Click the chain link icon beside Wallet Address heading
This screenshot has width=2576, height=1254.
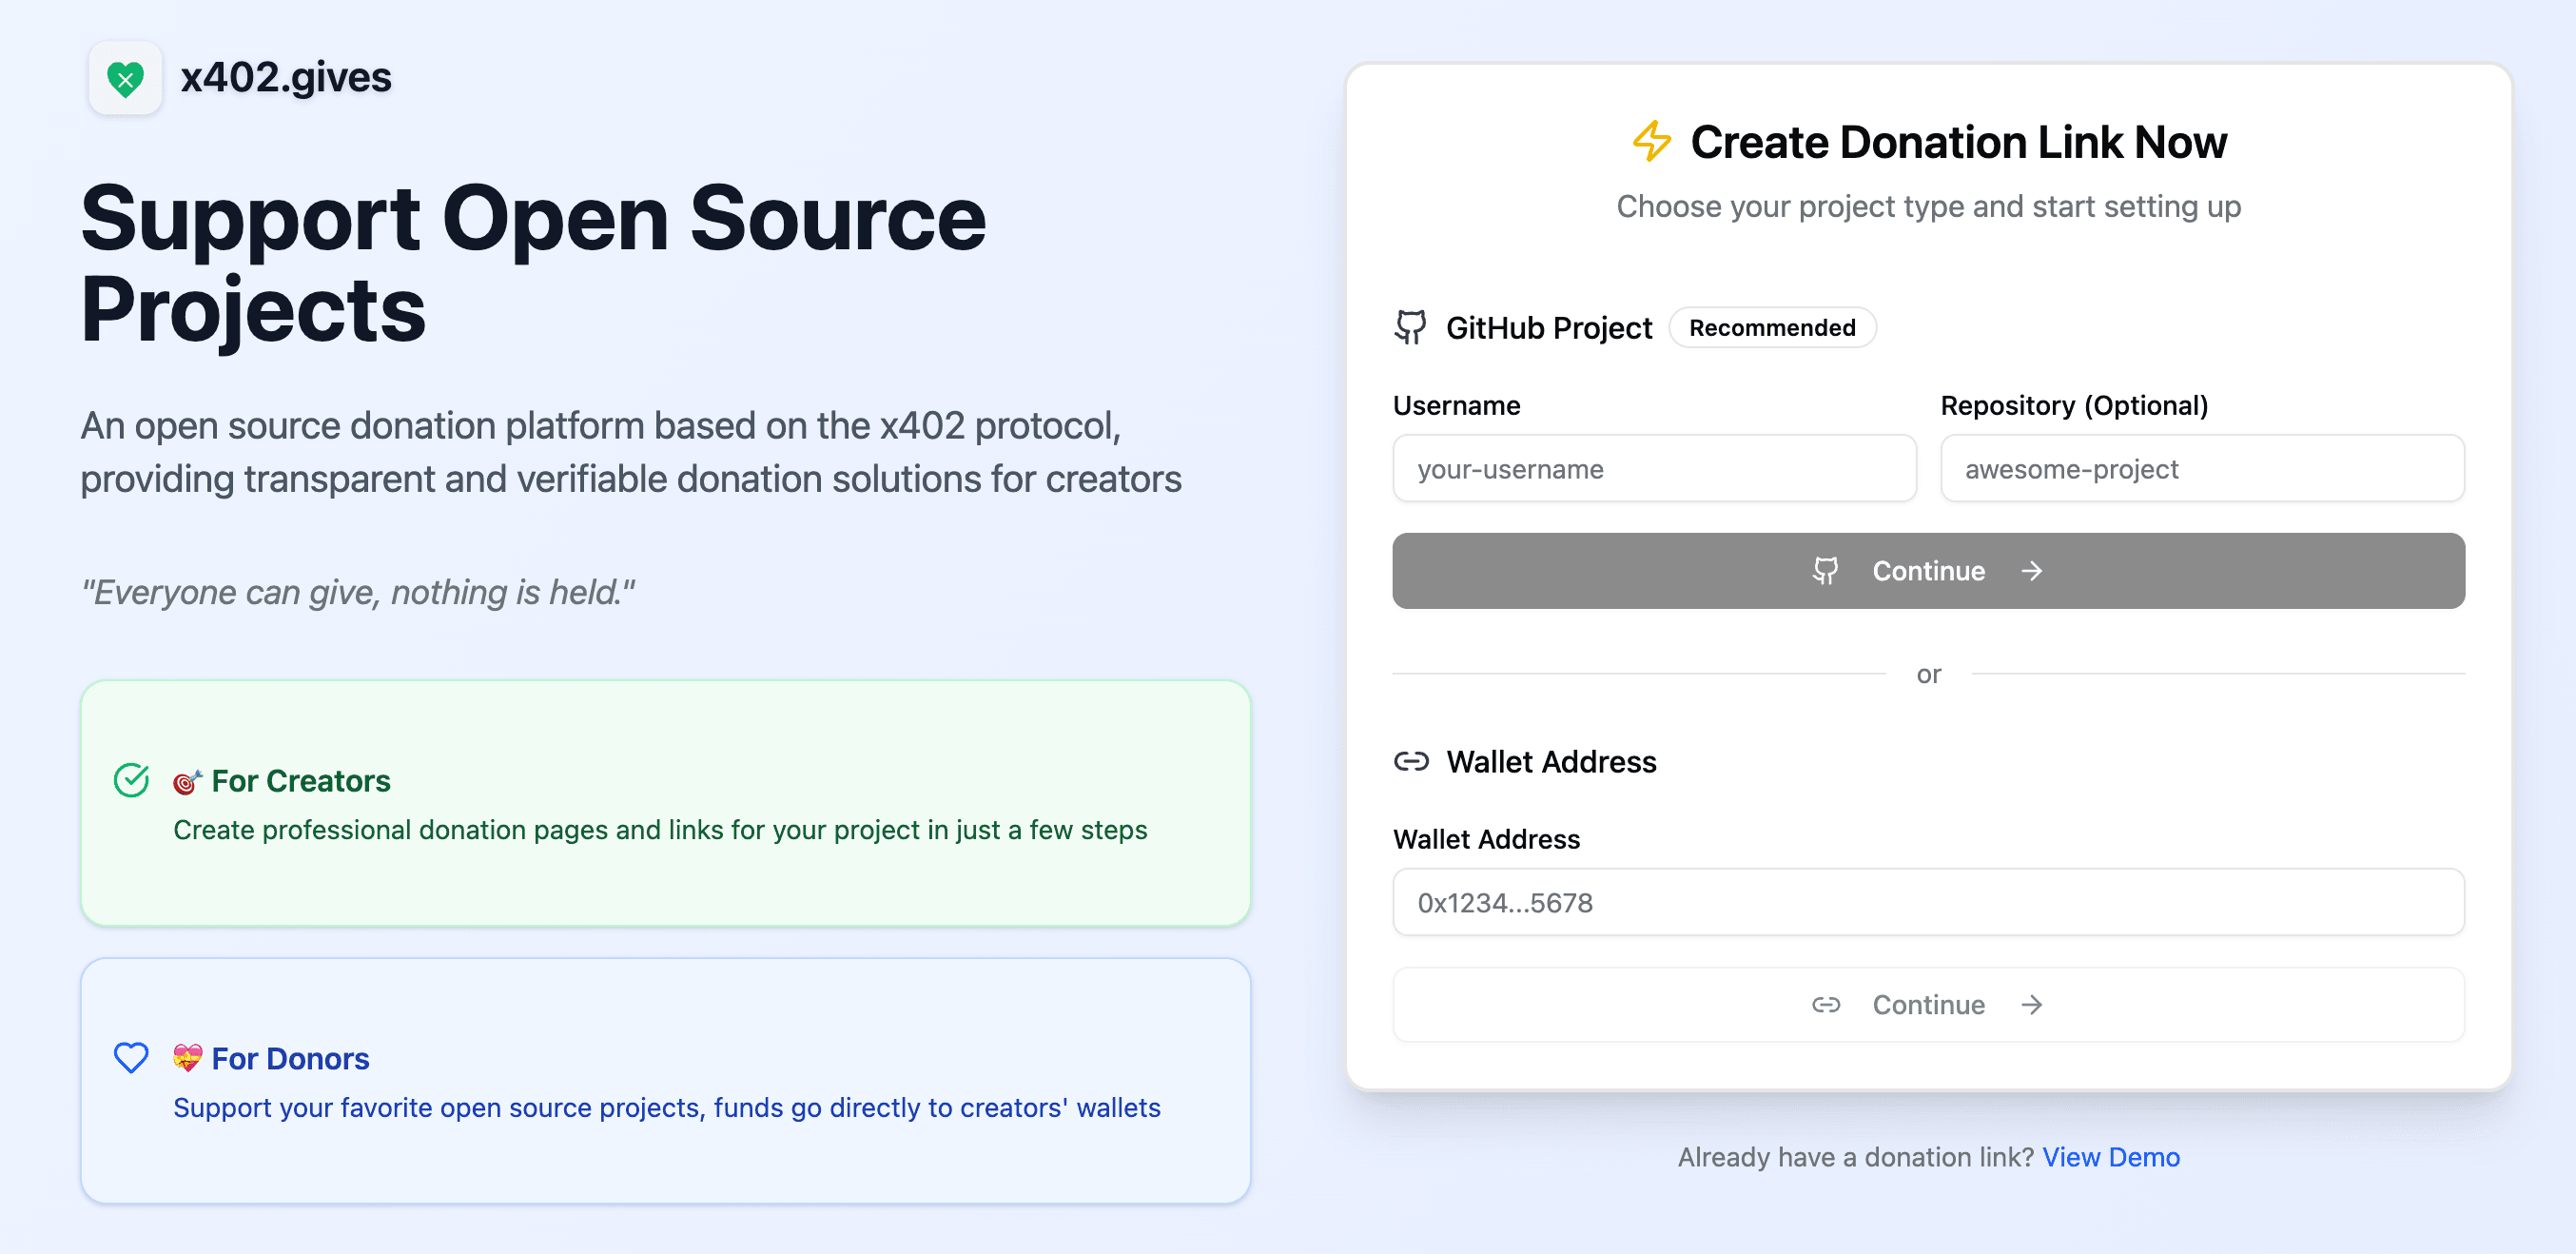click(1411, 761)
